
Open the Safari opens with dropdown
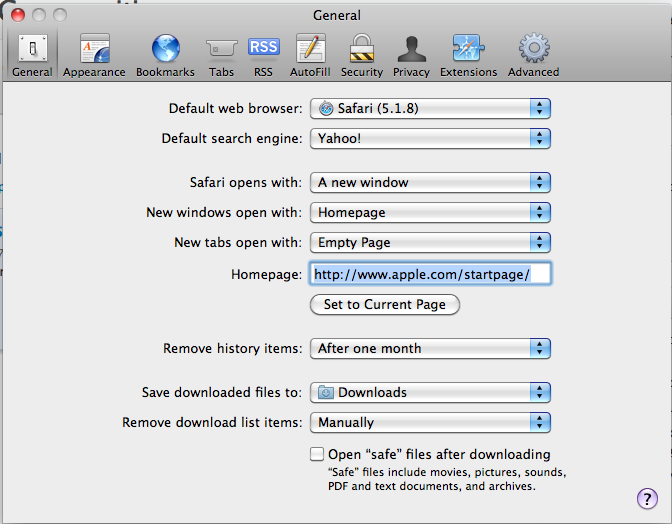(x=430, y=183)
